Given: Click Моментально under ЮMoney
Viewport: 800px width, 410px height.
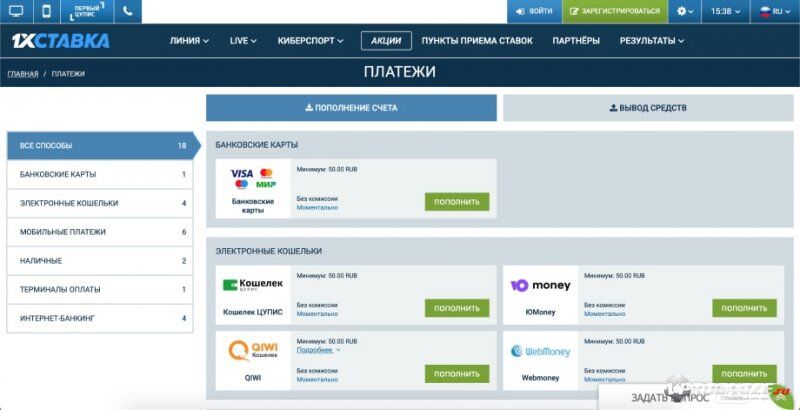Looking at the screenshot, I should pos(605,314).
